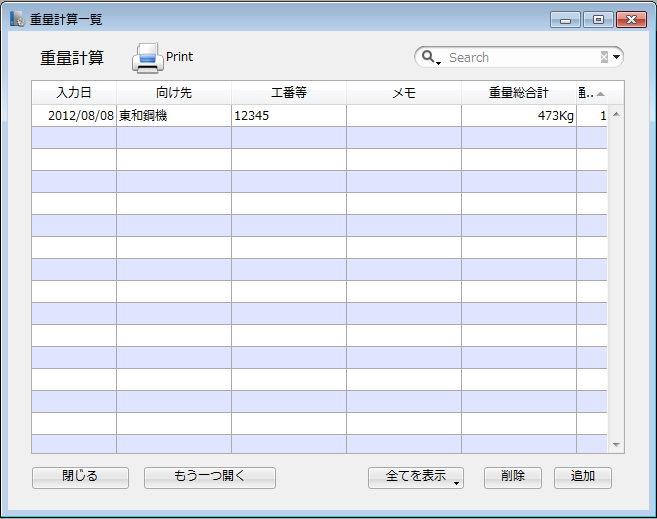Click the 追加 button
657x519 pixels.
click(x=582, y=477)
